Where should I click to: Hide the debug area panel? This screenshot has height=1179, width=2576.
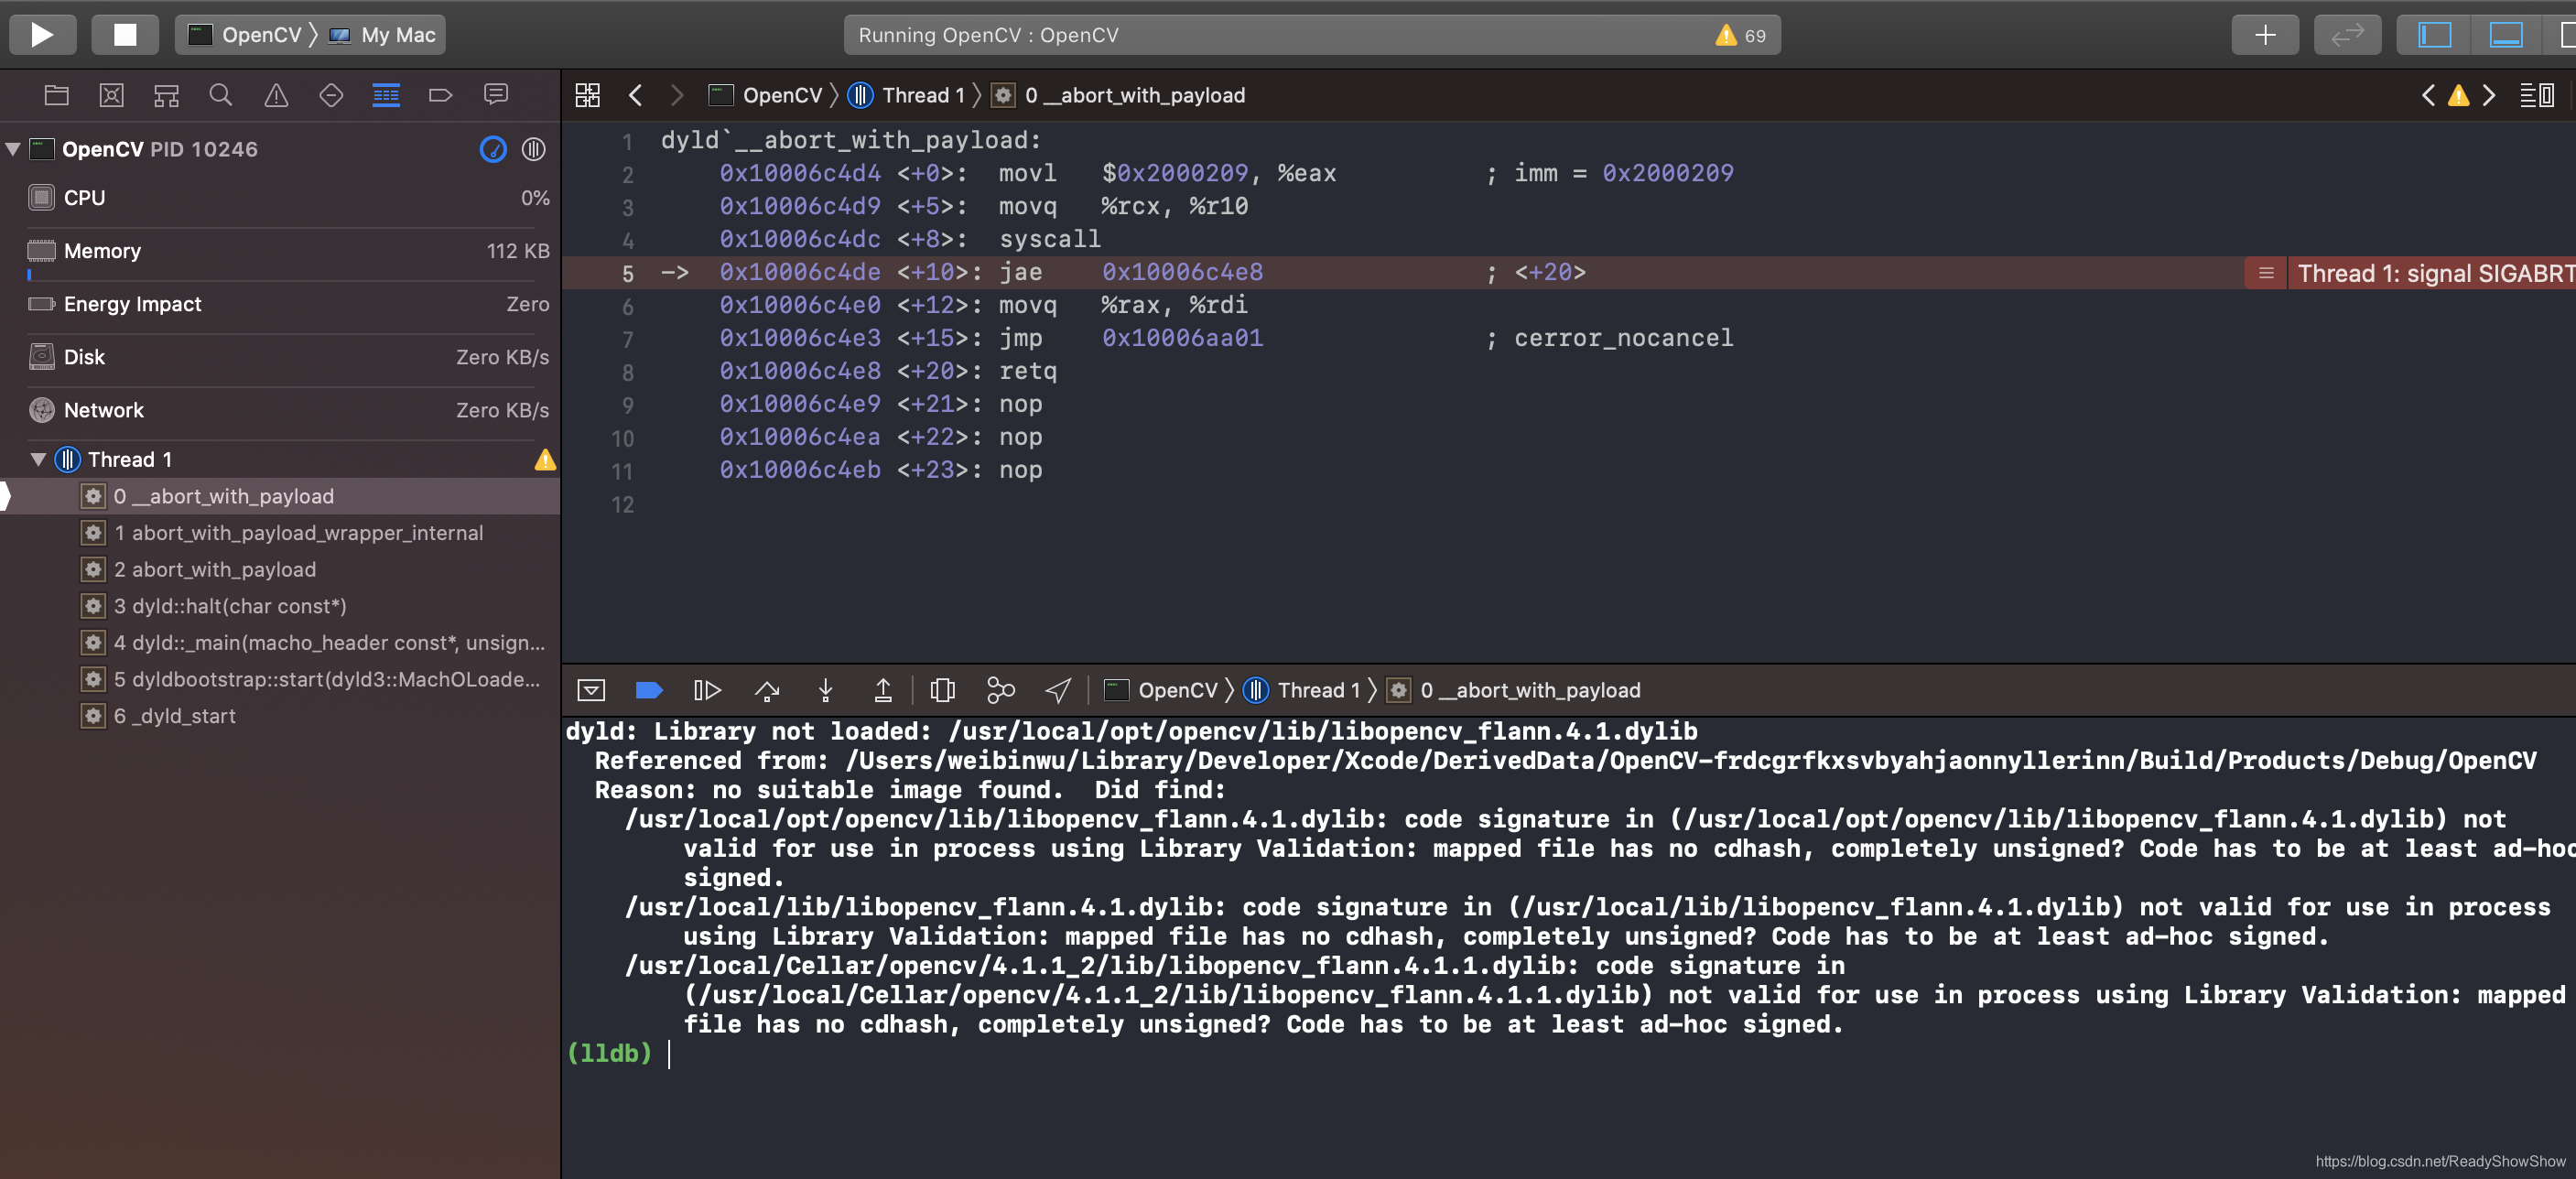[2505, 35]
